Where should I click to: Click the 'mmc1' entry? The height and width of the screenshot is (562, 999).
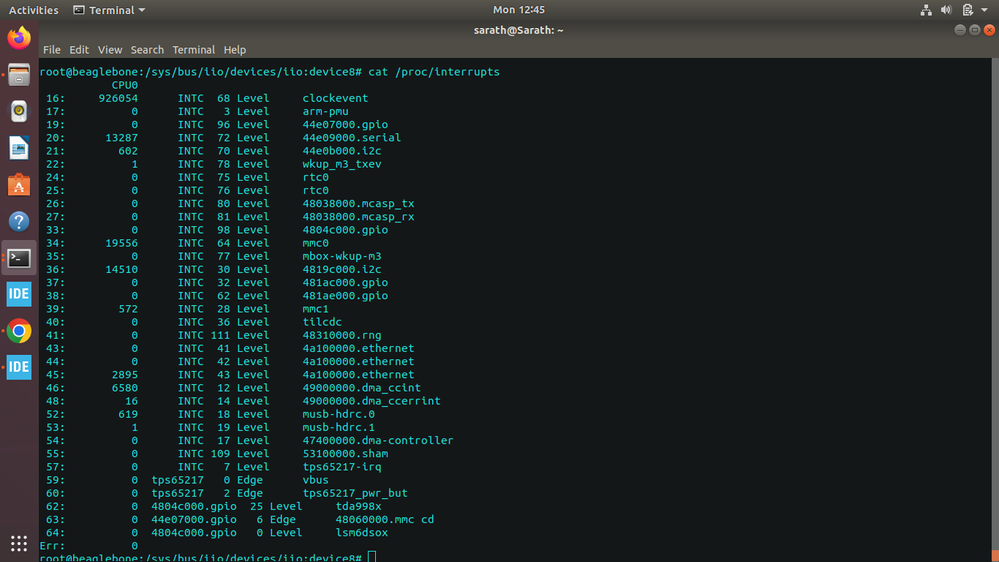[x=315, y=309]
